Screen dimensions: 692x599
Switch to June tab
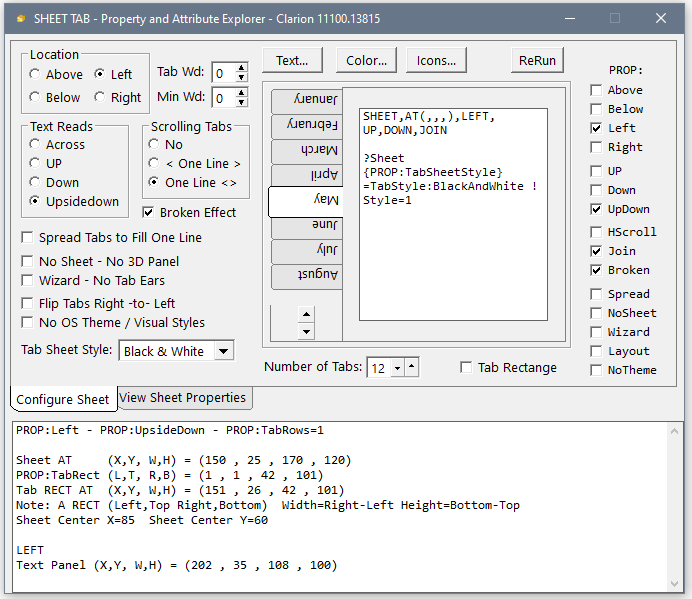click(307, 227)
